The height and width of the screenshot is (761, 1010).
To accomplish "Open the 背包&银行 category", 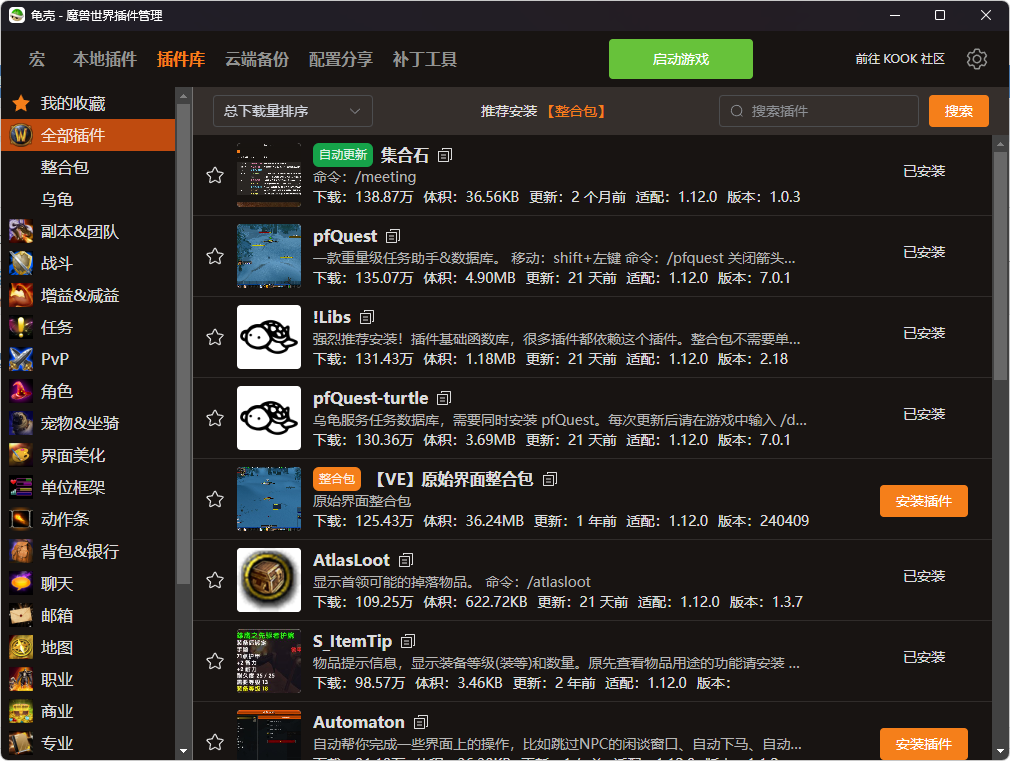I will point(88,552).
